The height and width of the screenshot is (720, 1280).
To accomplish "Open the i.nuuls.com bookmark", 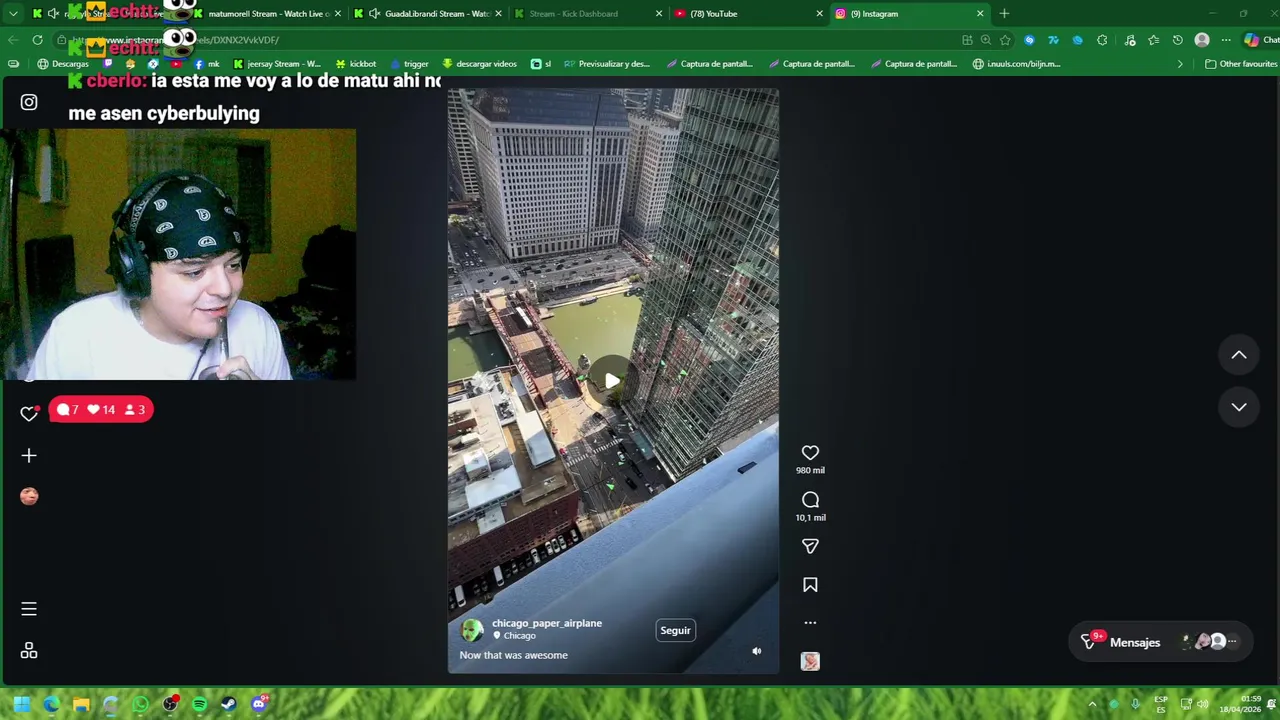I will 1016,64.
